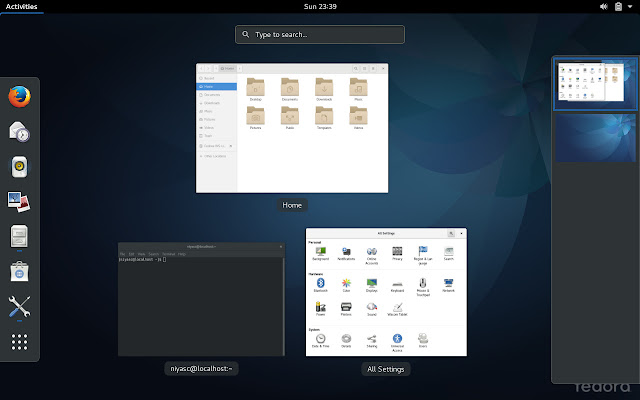Screen dimensions: 640x400
Task: Open Music folder icon in Home window
Action: click(x=358, y=89)
